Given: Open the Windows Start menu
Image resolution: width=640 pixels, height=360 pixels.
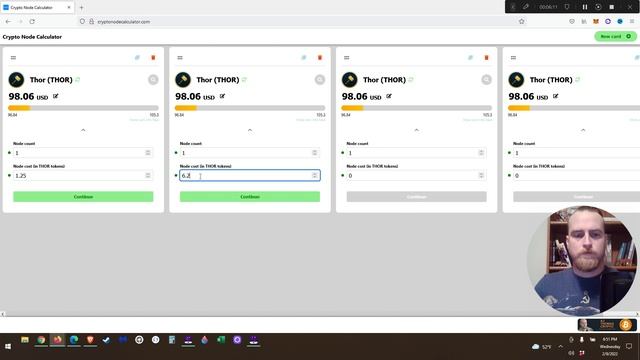Looking at the screenshot, I should pos(7,347).
